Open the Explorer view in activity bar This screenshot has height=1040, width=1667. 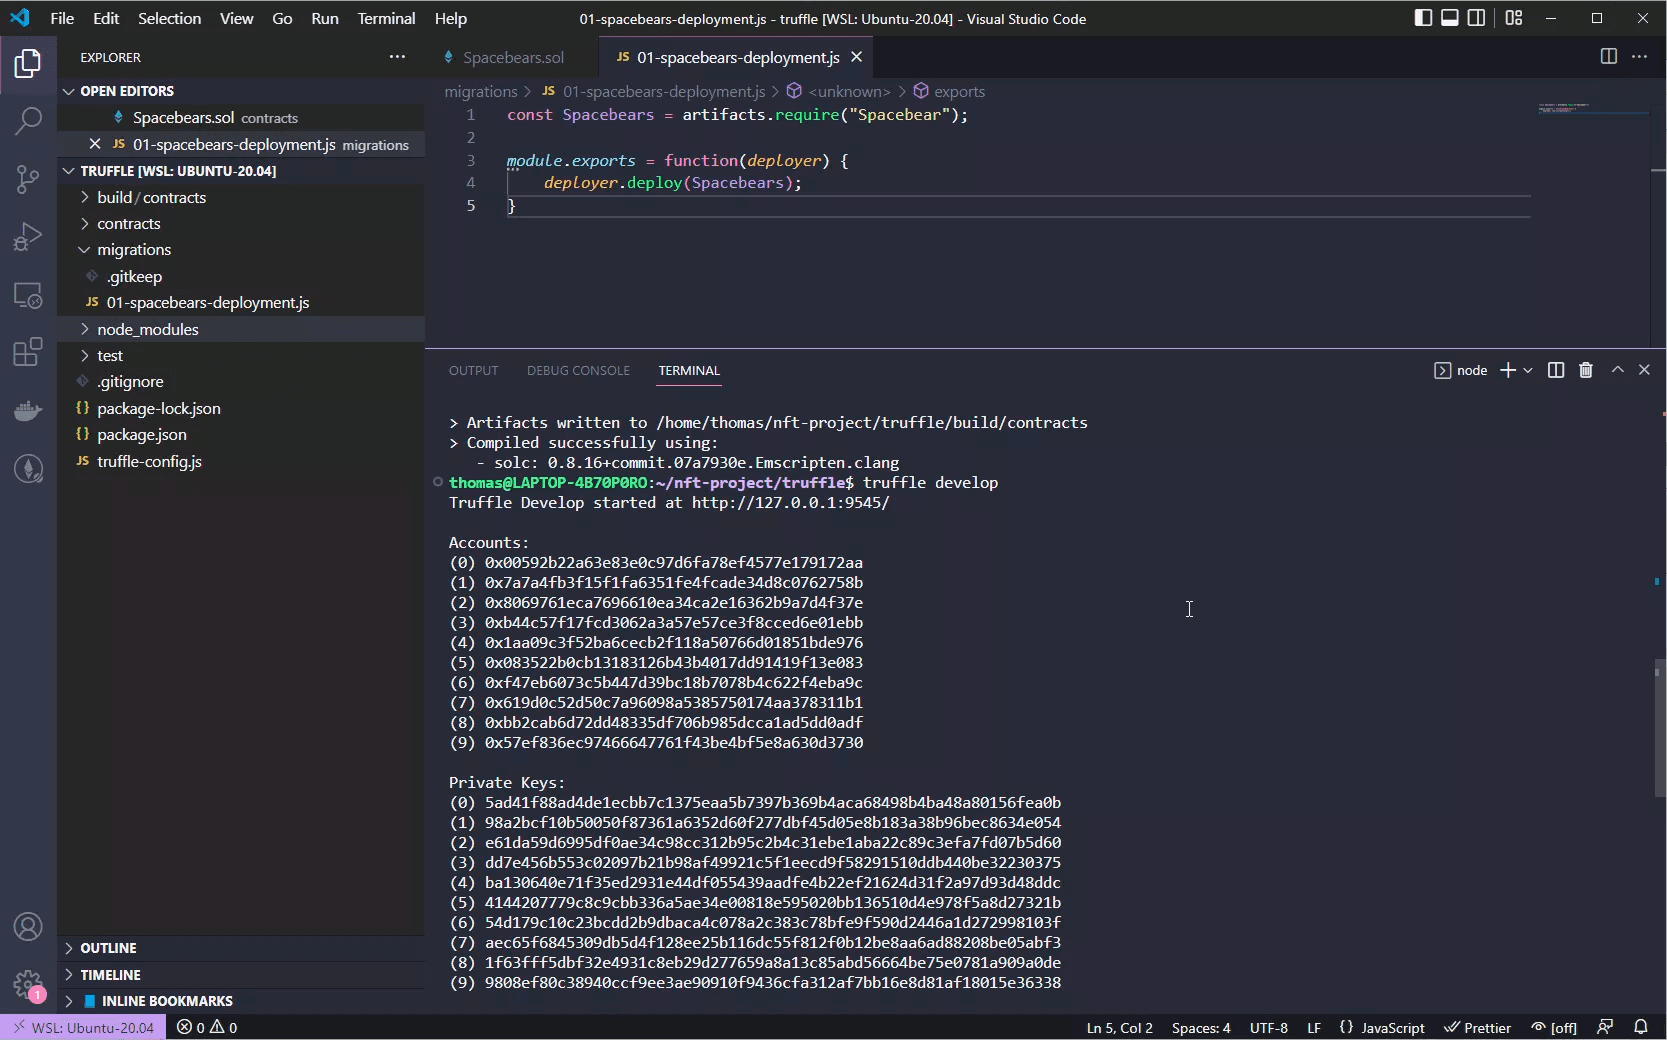coord(28,64)
